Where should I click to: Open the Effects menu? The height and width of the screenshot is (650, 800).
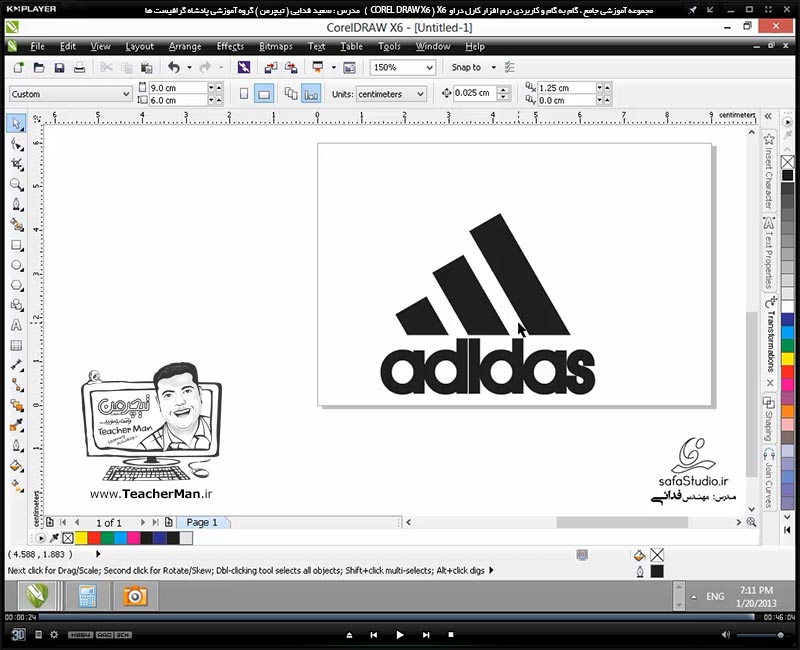point(230,46)
